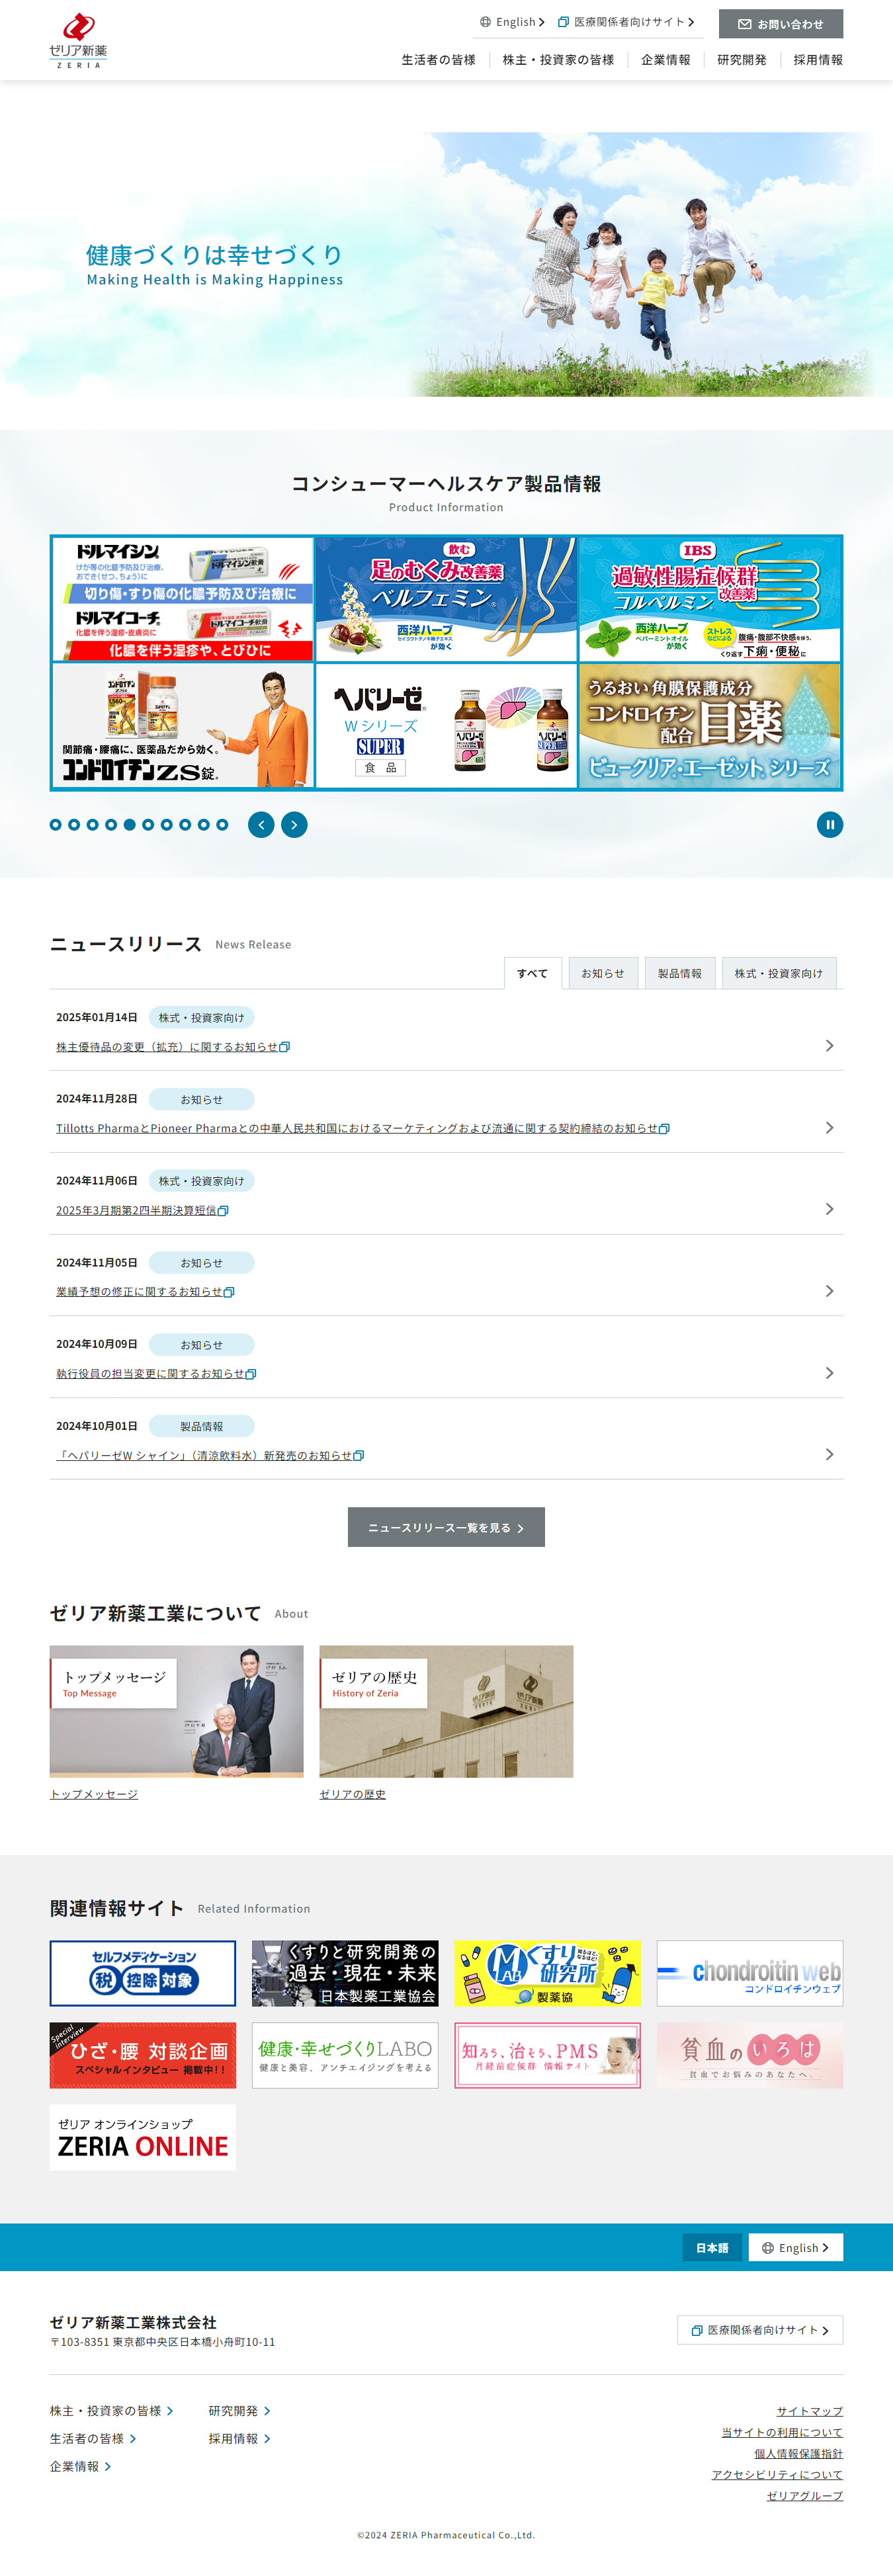Click the お問い合わせ contact button

780,24
